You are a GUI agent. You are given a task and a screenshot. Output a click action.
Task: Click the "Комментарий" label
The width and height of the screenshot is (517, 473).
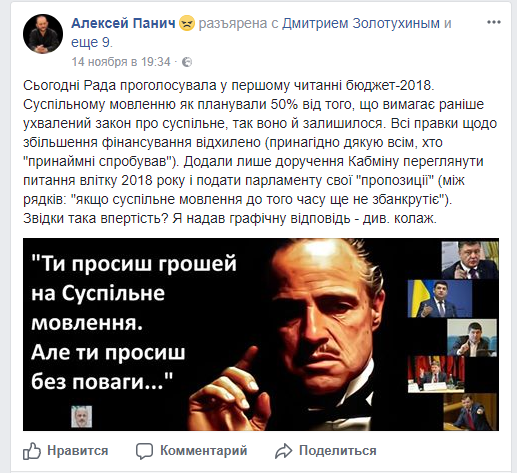(x=204, y=451)
